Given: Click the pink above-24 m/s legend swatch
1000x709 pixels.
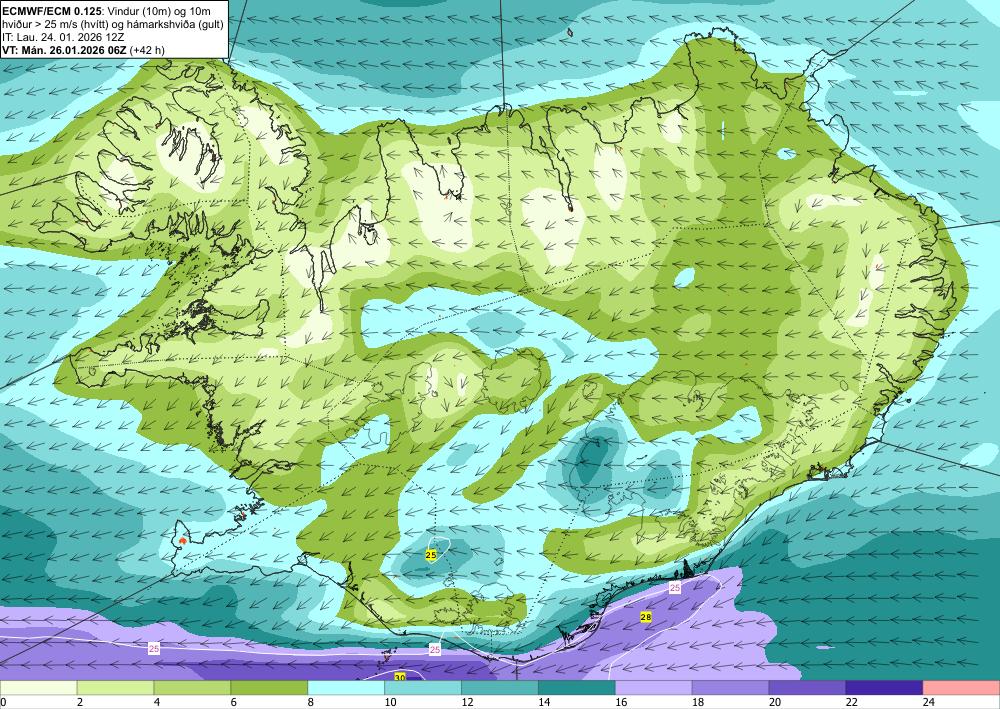Looking at the screenshot, I should point(961,688).
